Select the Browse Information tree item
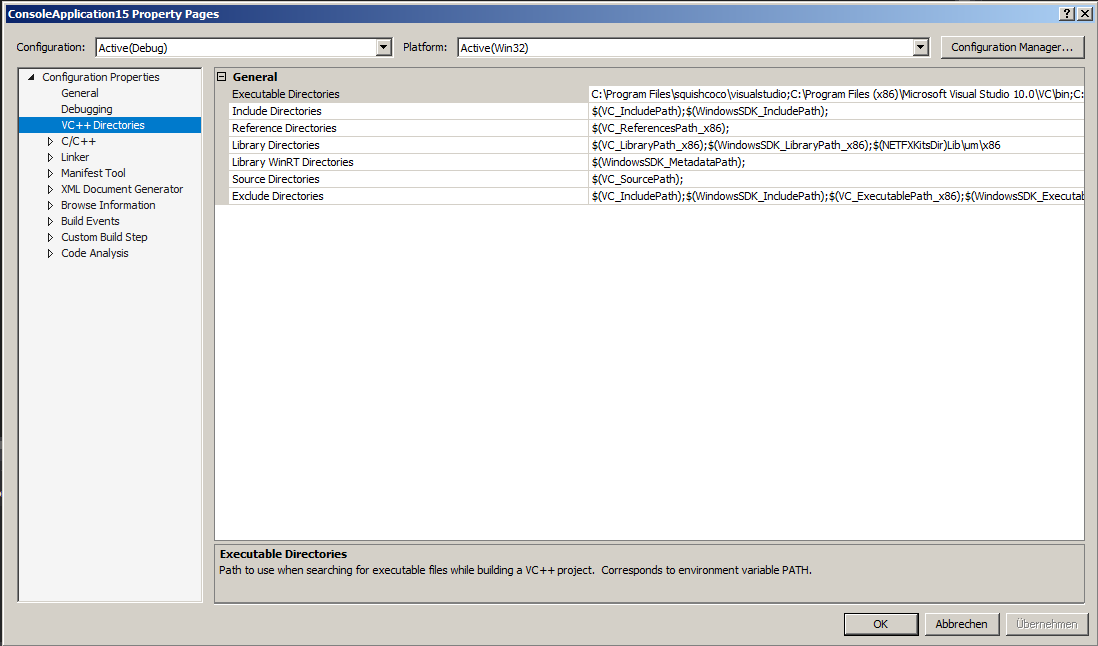Screen dimensions: 1098x646 tap(108, 205)
